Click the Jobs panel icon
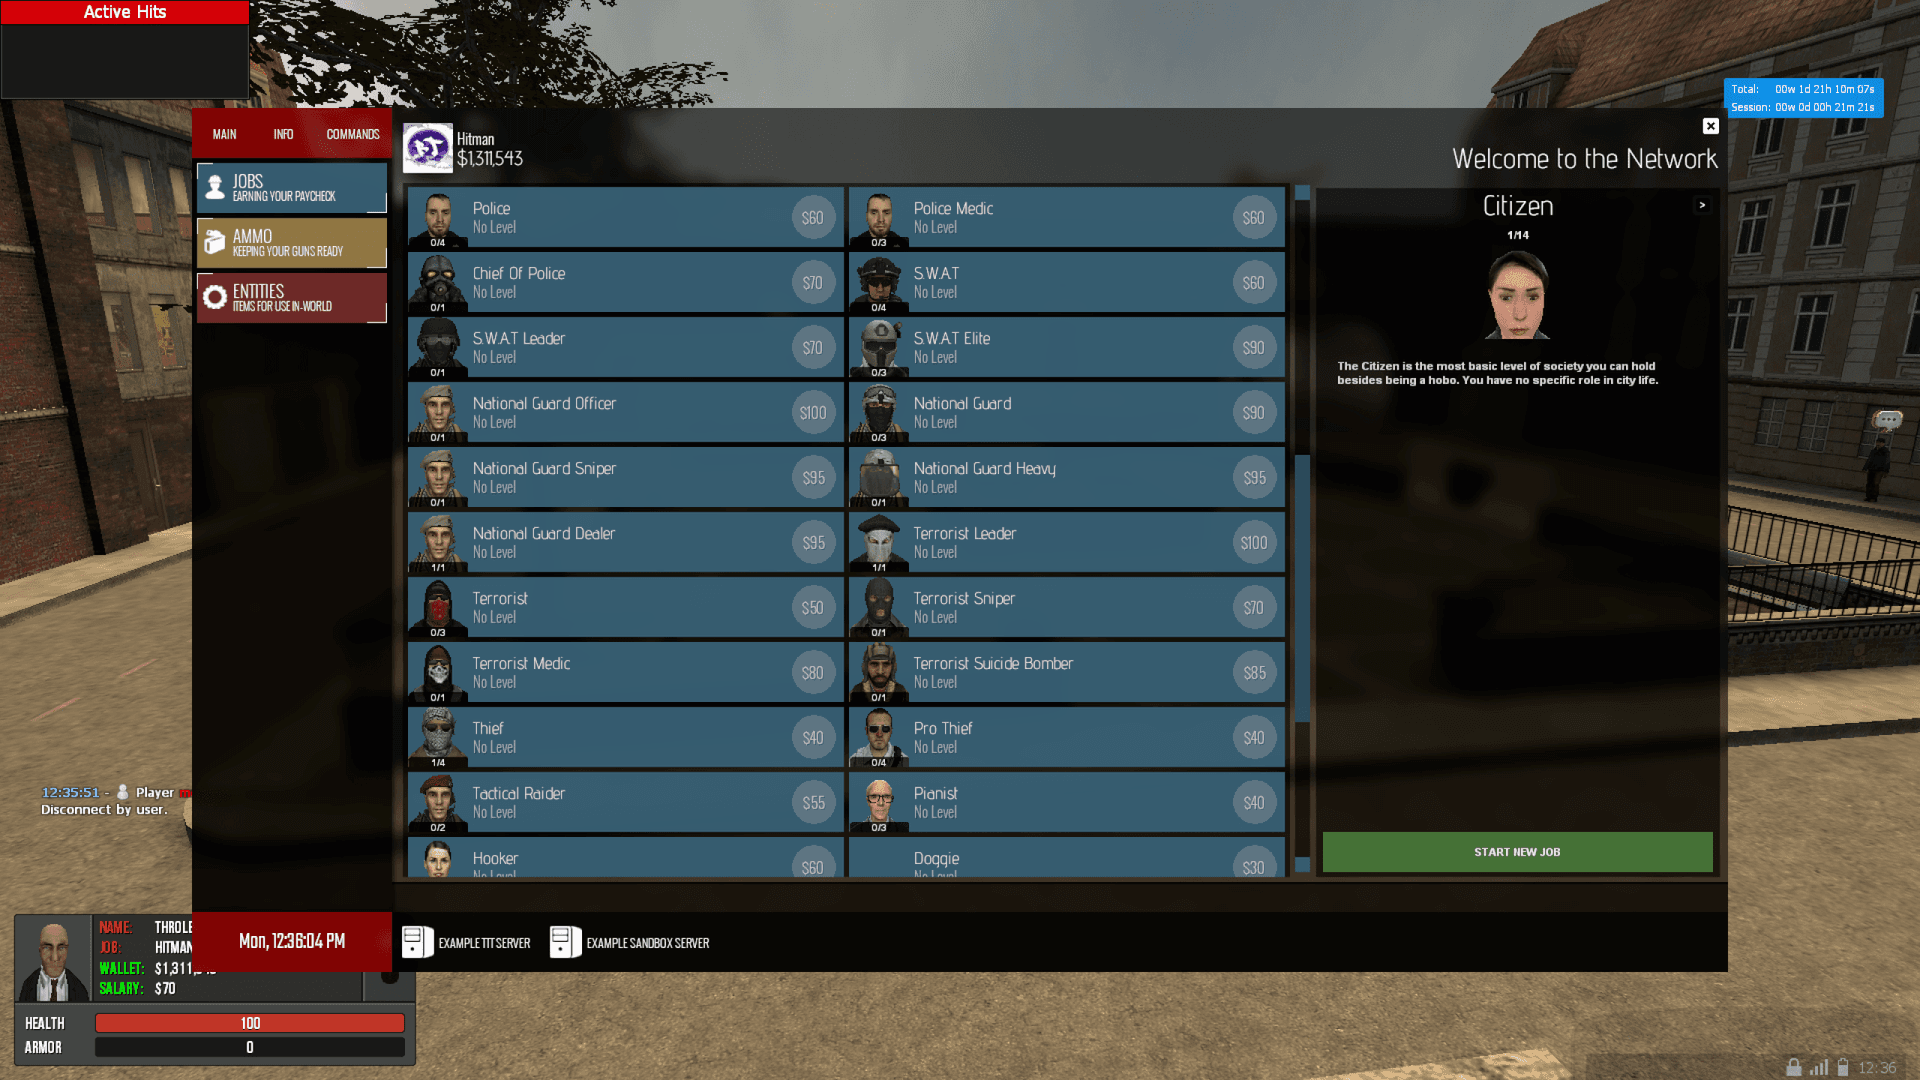The height and width of the screenshot is (1080, 1920). (216, 186)
